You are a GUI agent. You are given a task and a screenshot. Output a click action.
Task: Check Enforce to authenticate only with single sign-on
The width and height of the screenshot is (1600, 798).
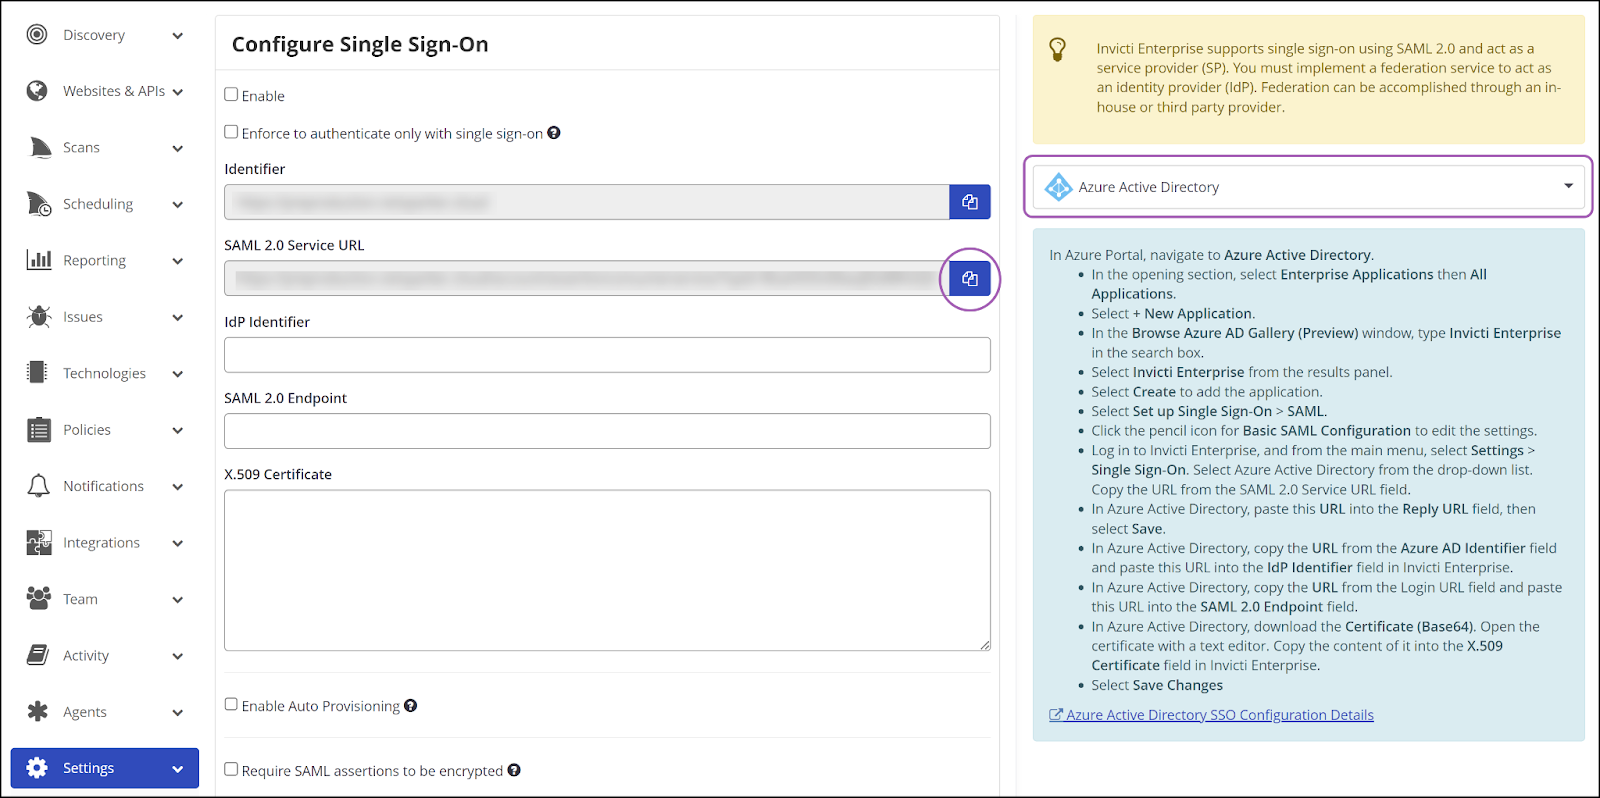(x=231, y=132)
